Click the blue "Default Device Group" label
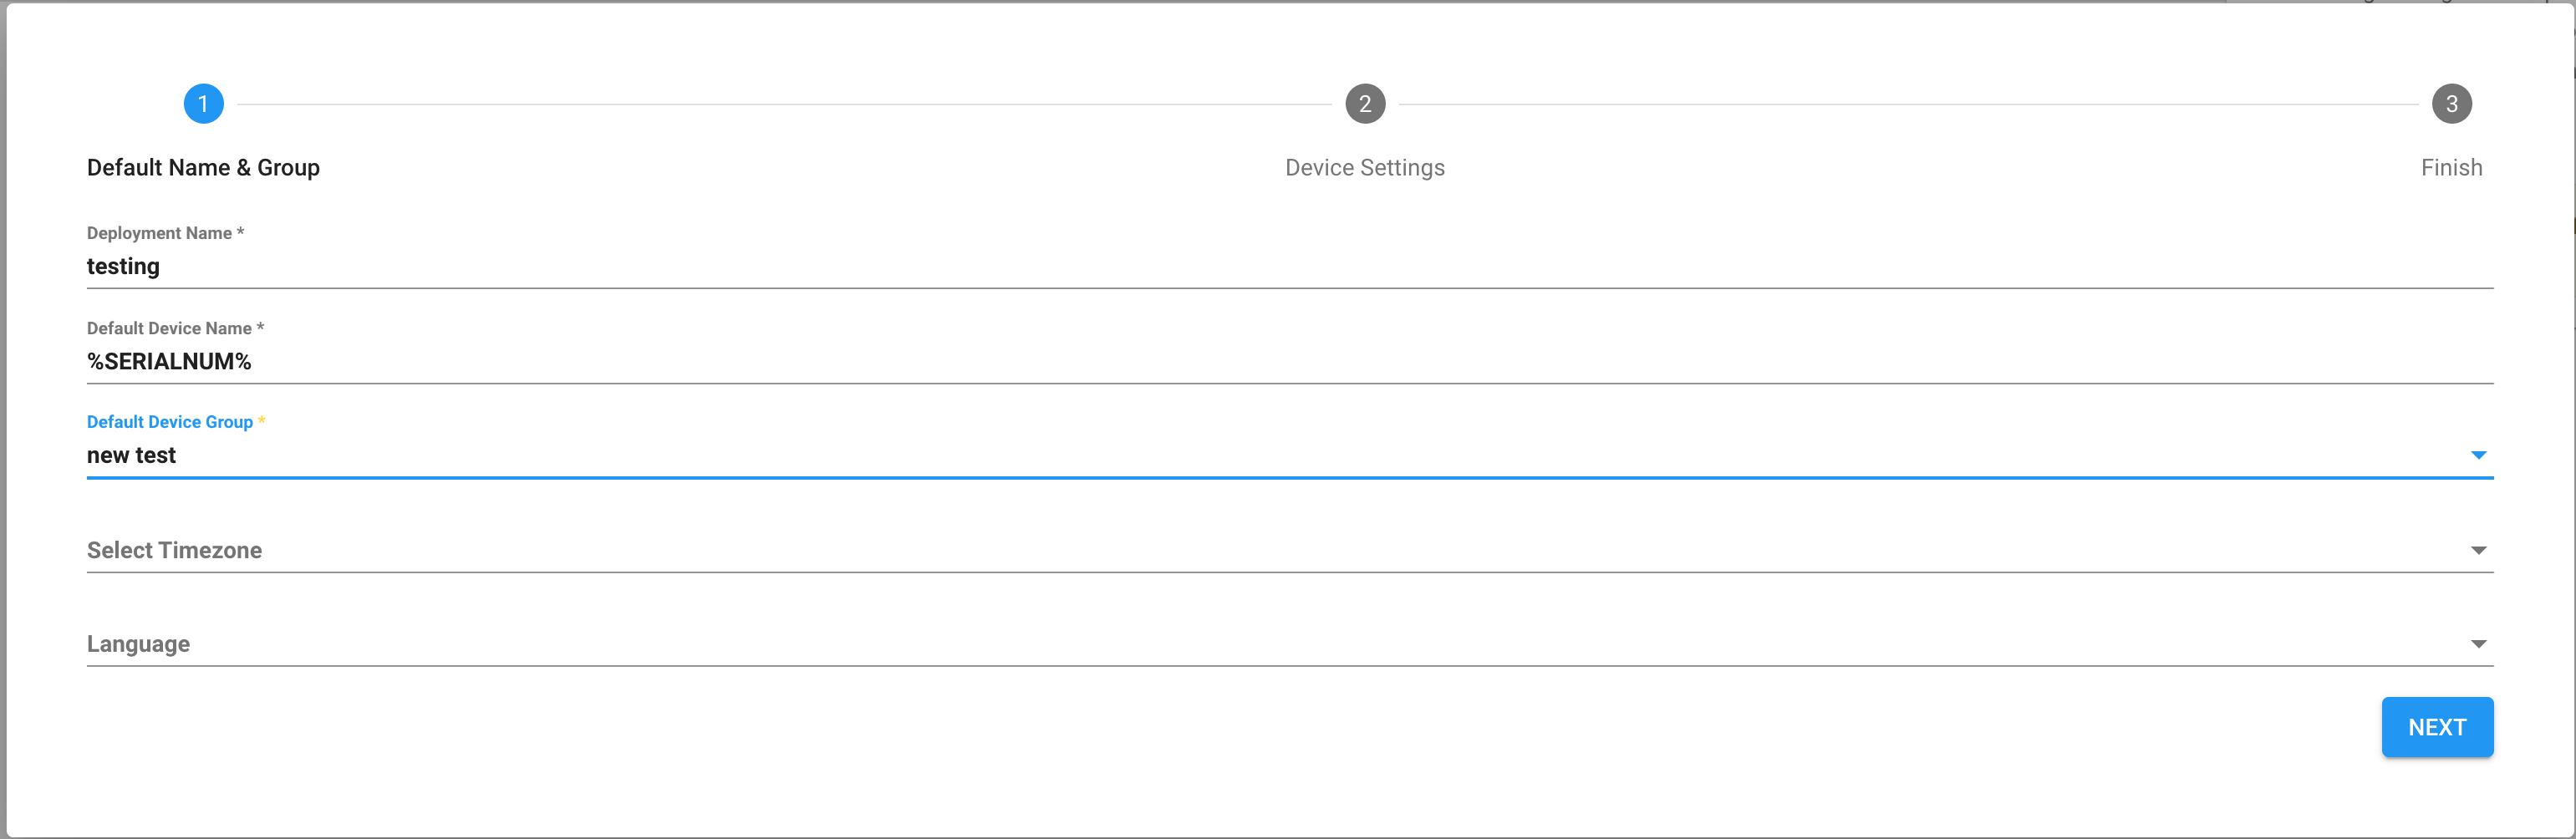This screenshot has height=839, width=2576. coord(170,422)
